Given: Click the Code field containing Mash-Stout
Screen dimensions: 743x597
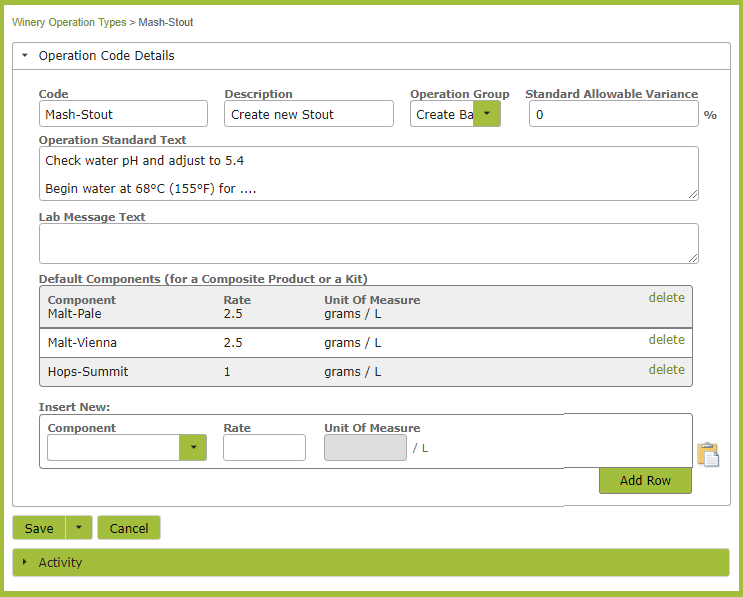Looking at the screenshot, I should click(x=123, y=114).
